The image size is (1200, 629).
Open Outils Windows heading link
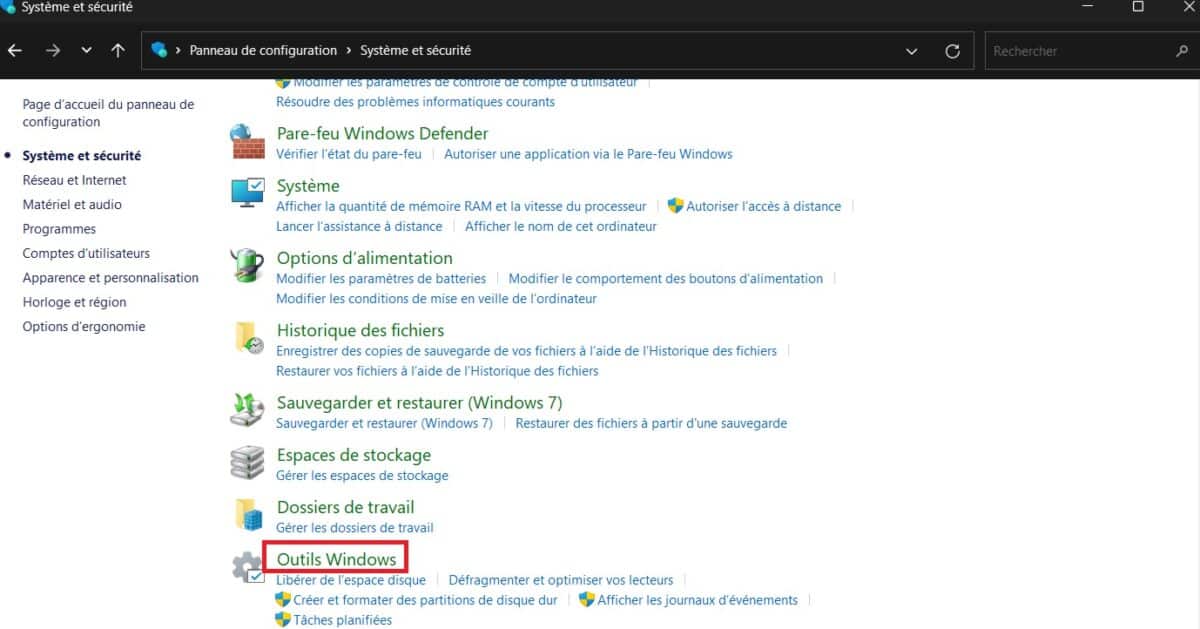(336, 559)
